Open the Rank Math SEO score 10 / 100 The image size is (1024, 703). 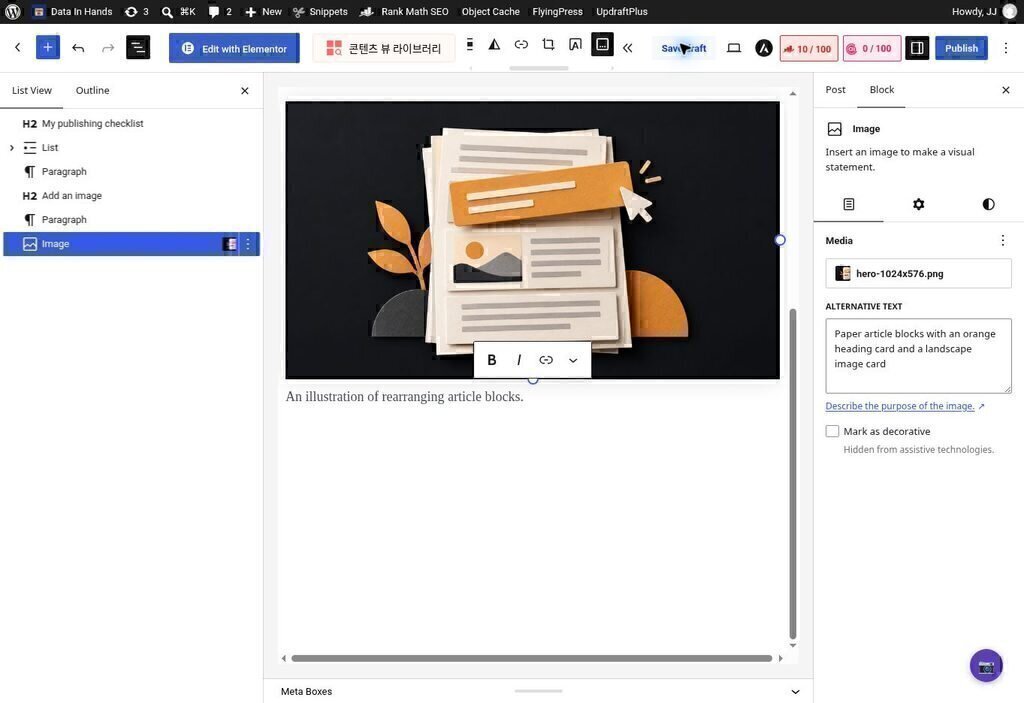pos(808,48)
